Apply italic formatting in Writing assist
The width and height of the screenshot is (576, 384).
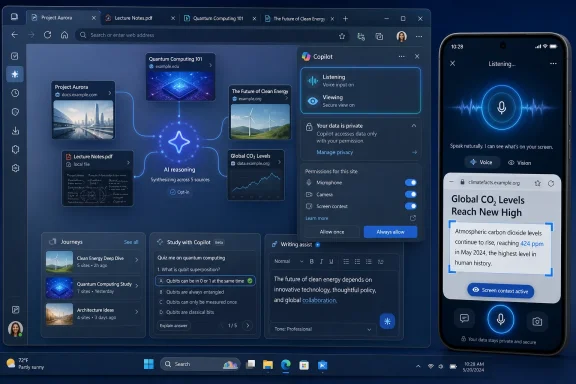[x=321, y=261]
